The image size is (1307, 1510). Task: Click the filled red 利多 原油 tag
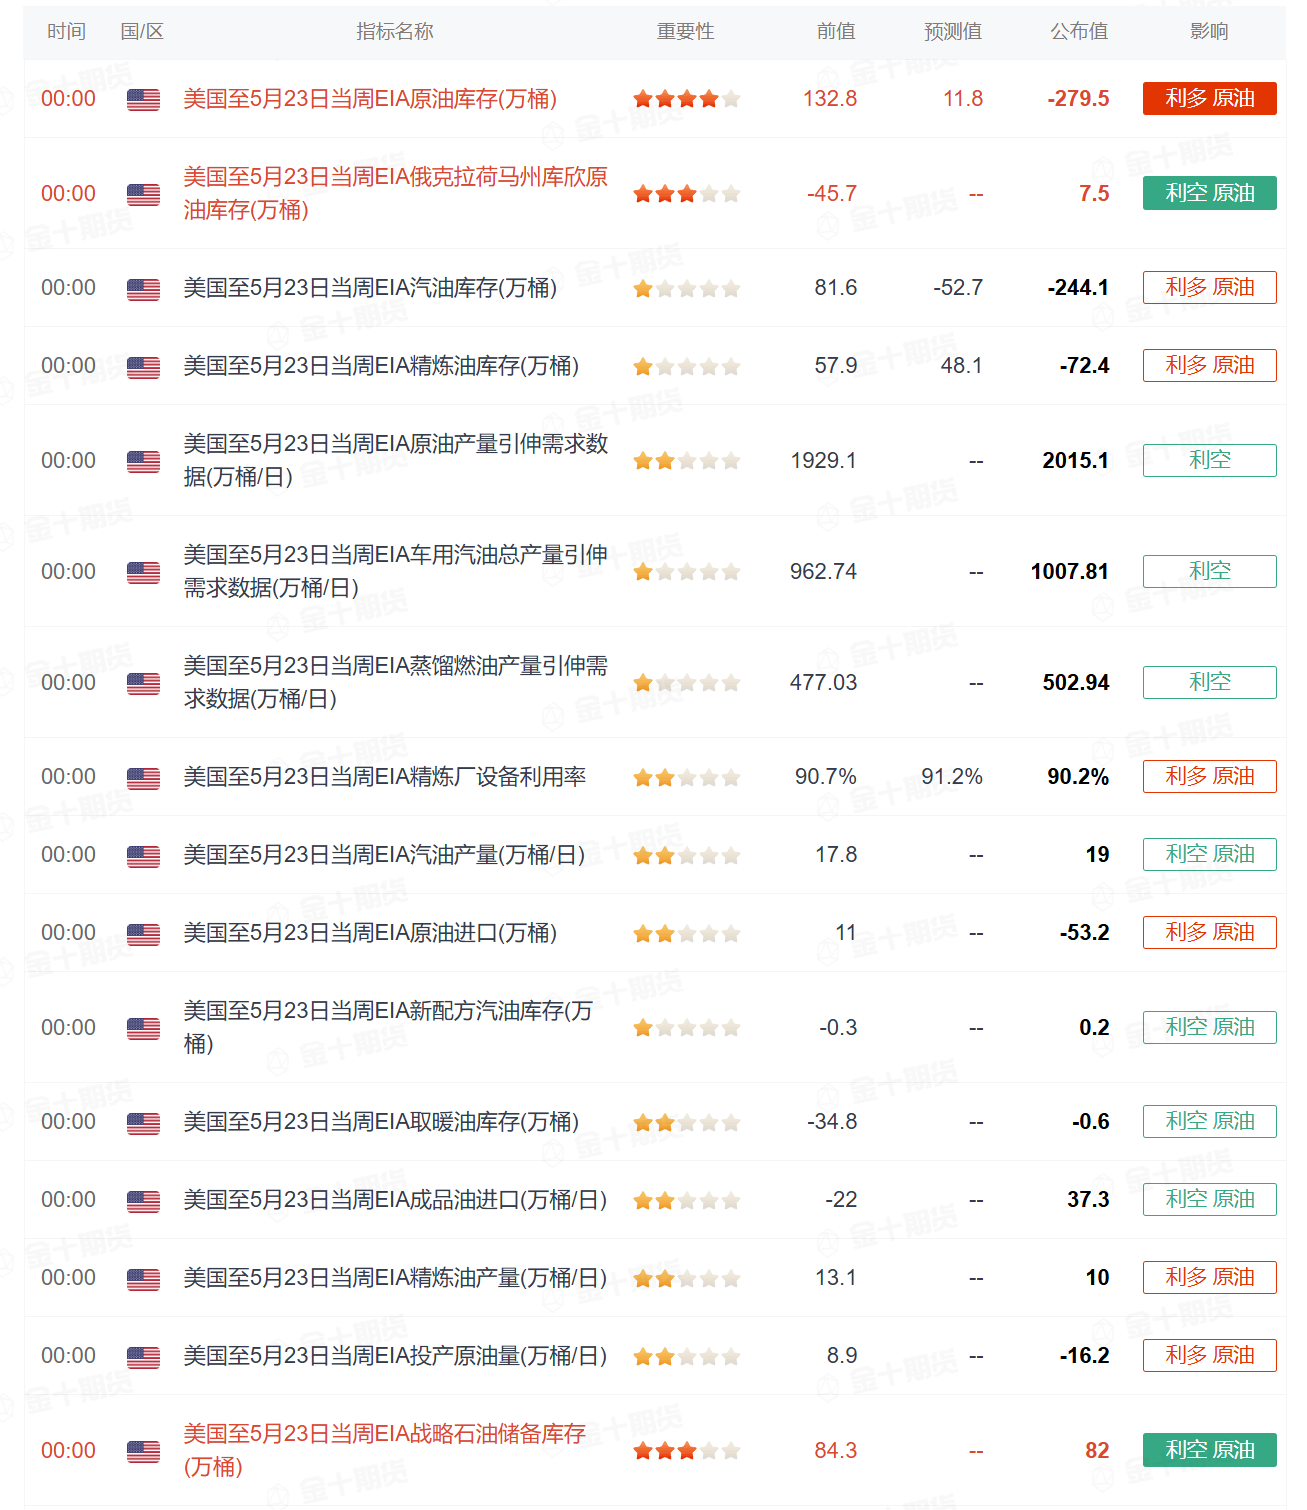coord(1209,98)
